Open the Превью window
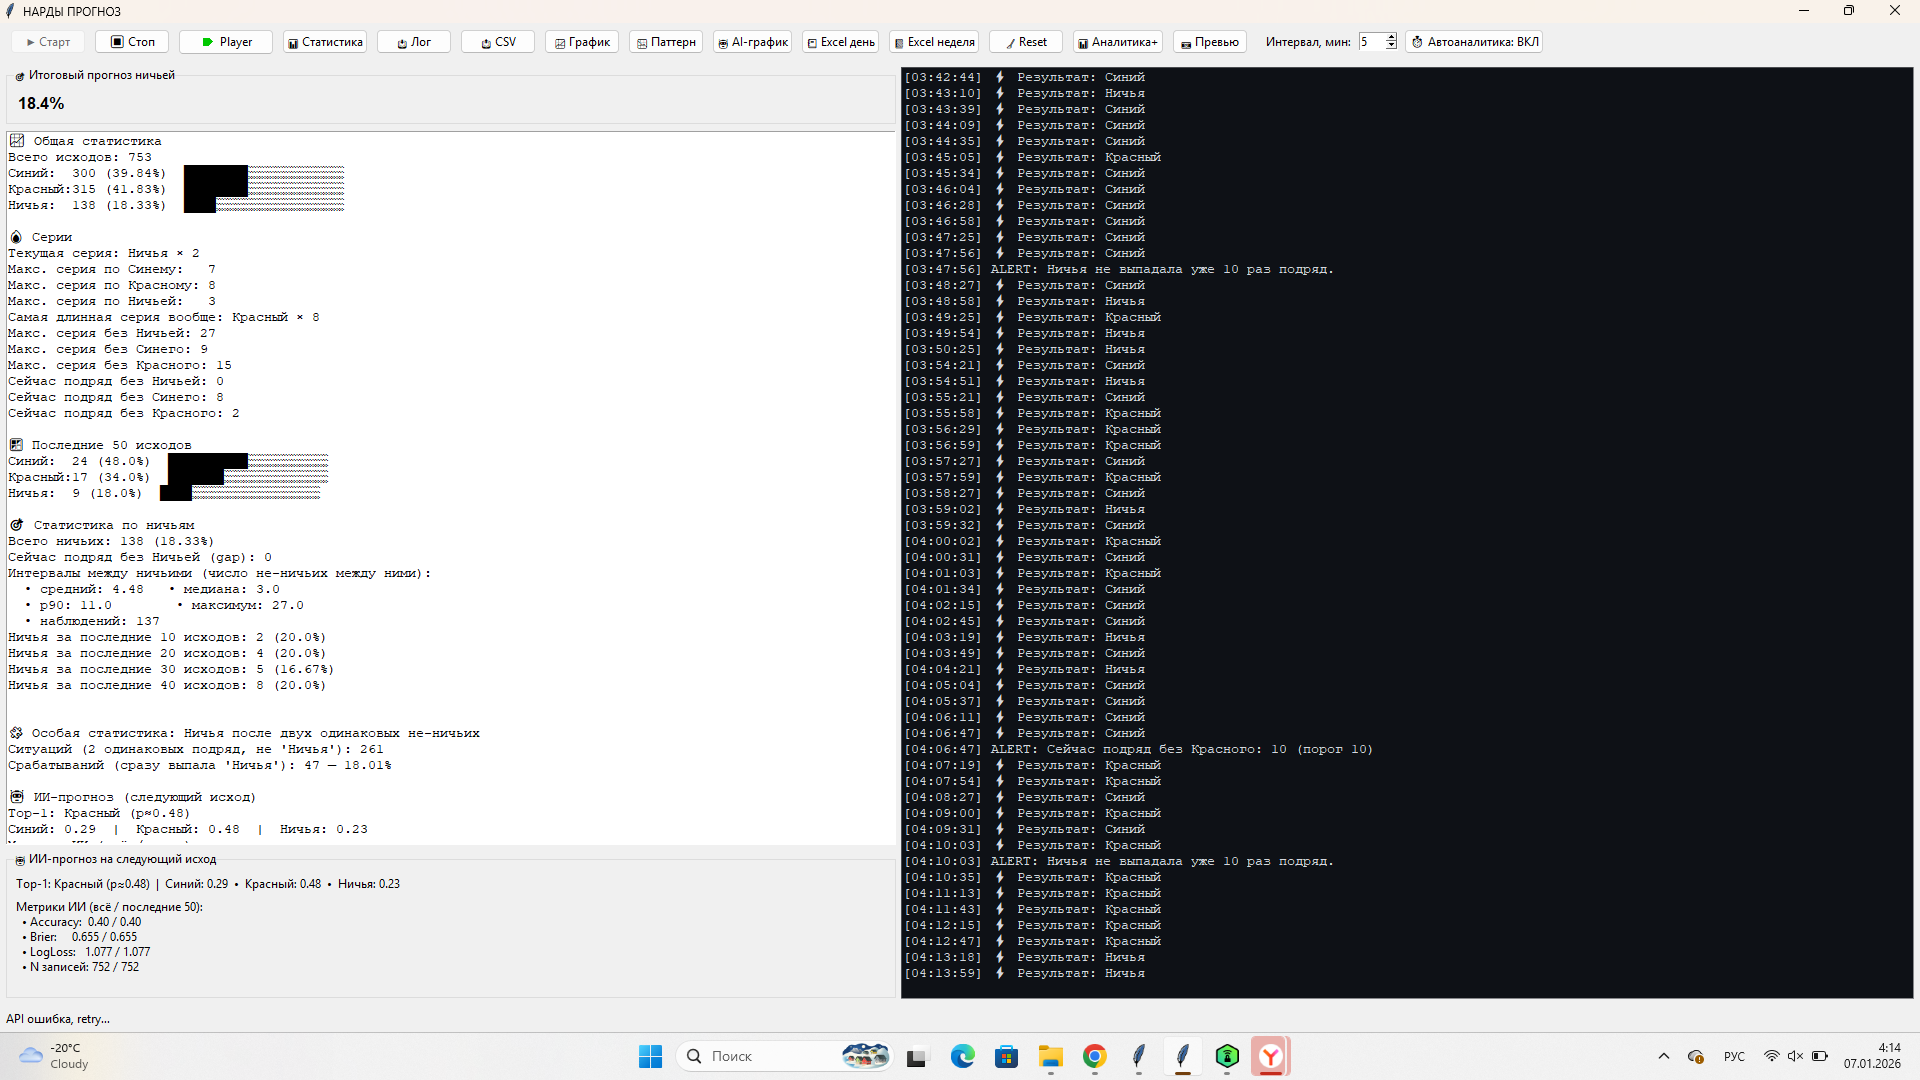This screenshot has height=1080, width=1920. click(1209, 42)
